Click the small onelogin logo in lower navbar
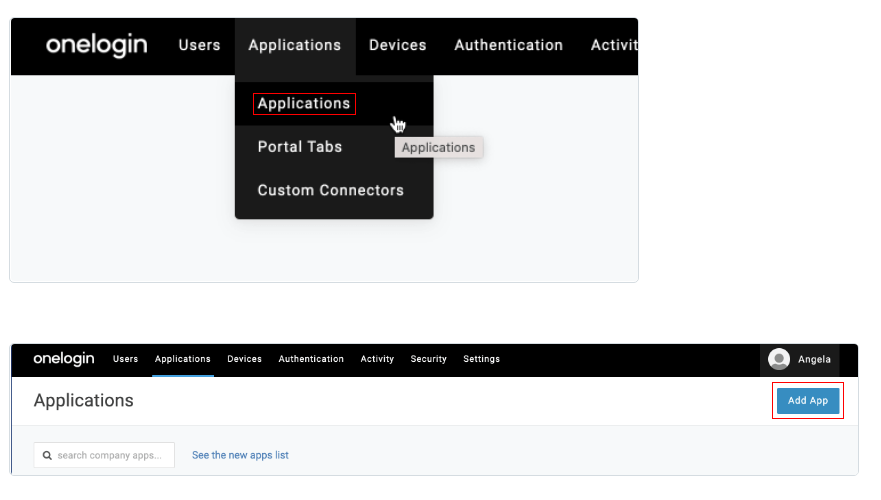Screen dimensions: 881x500 pyautogui.click(x=62, y=359)
